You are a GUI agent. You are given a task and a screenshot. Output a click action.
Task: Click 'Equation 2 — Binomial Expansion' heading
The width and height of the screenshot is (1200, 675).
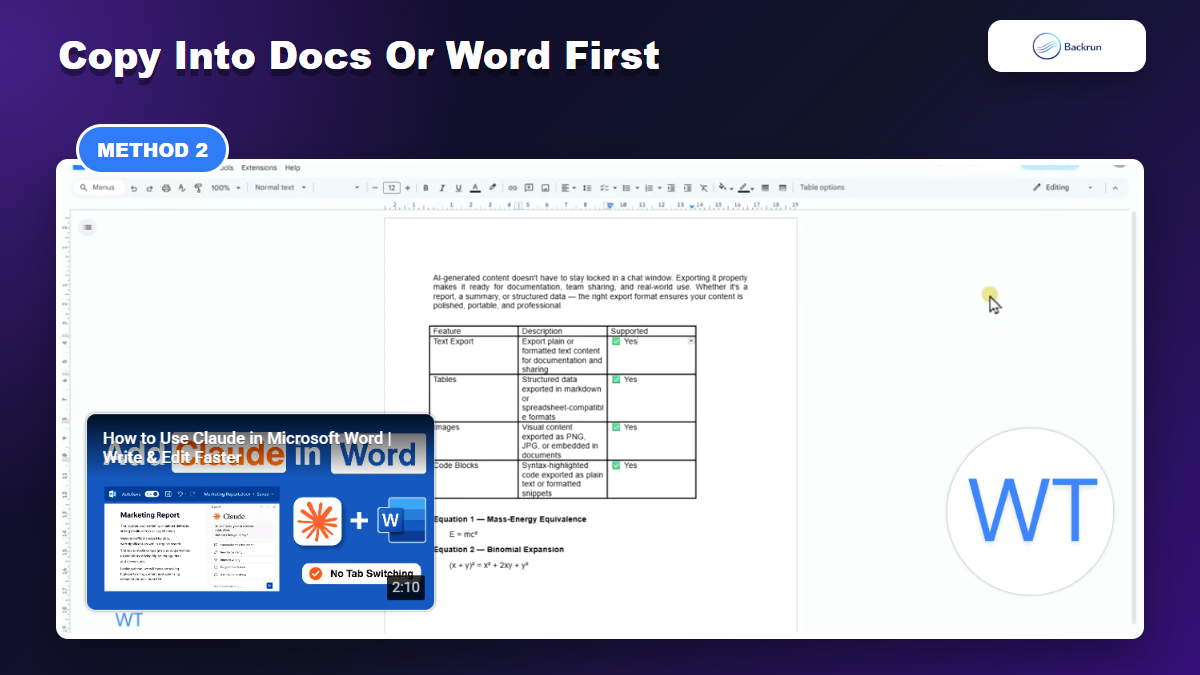click(499, 550)
